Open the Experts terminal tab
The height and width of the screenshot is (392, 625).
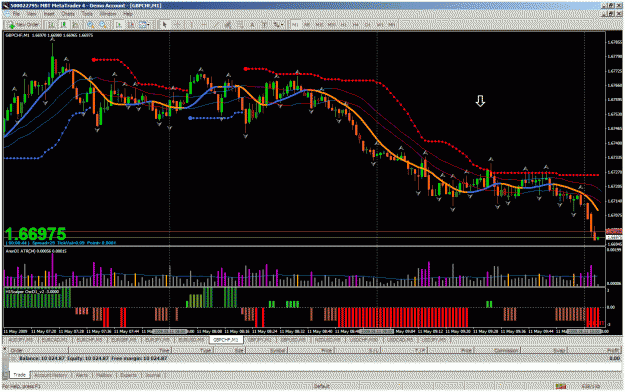(128, 375)
